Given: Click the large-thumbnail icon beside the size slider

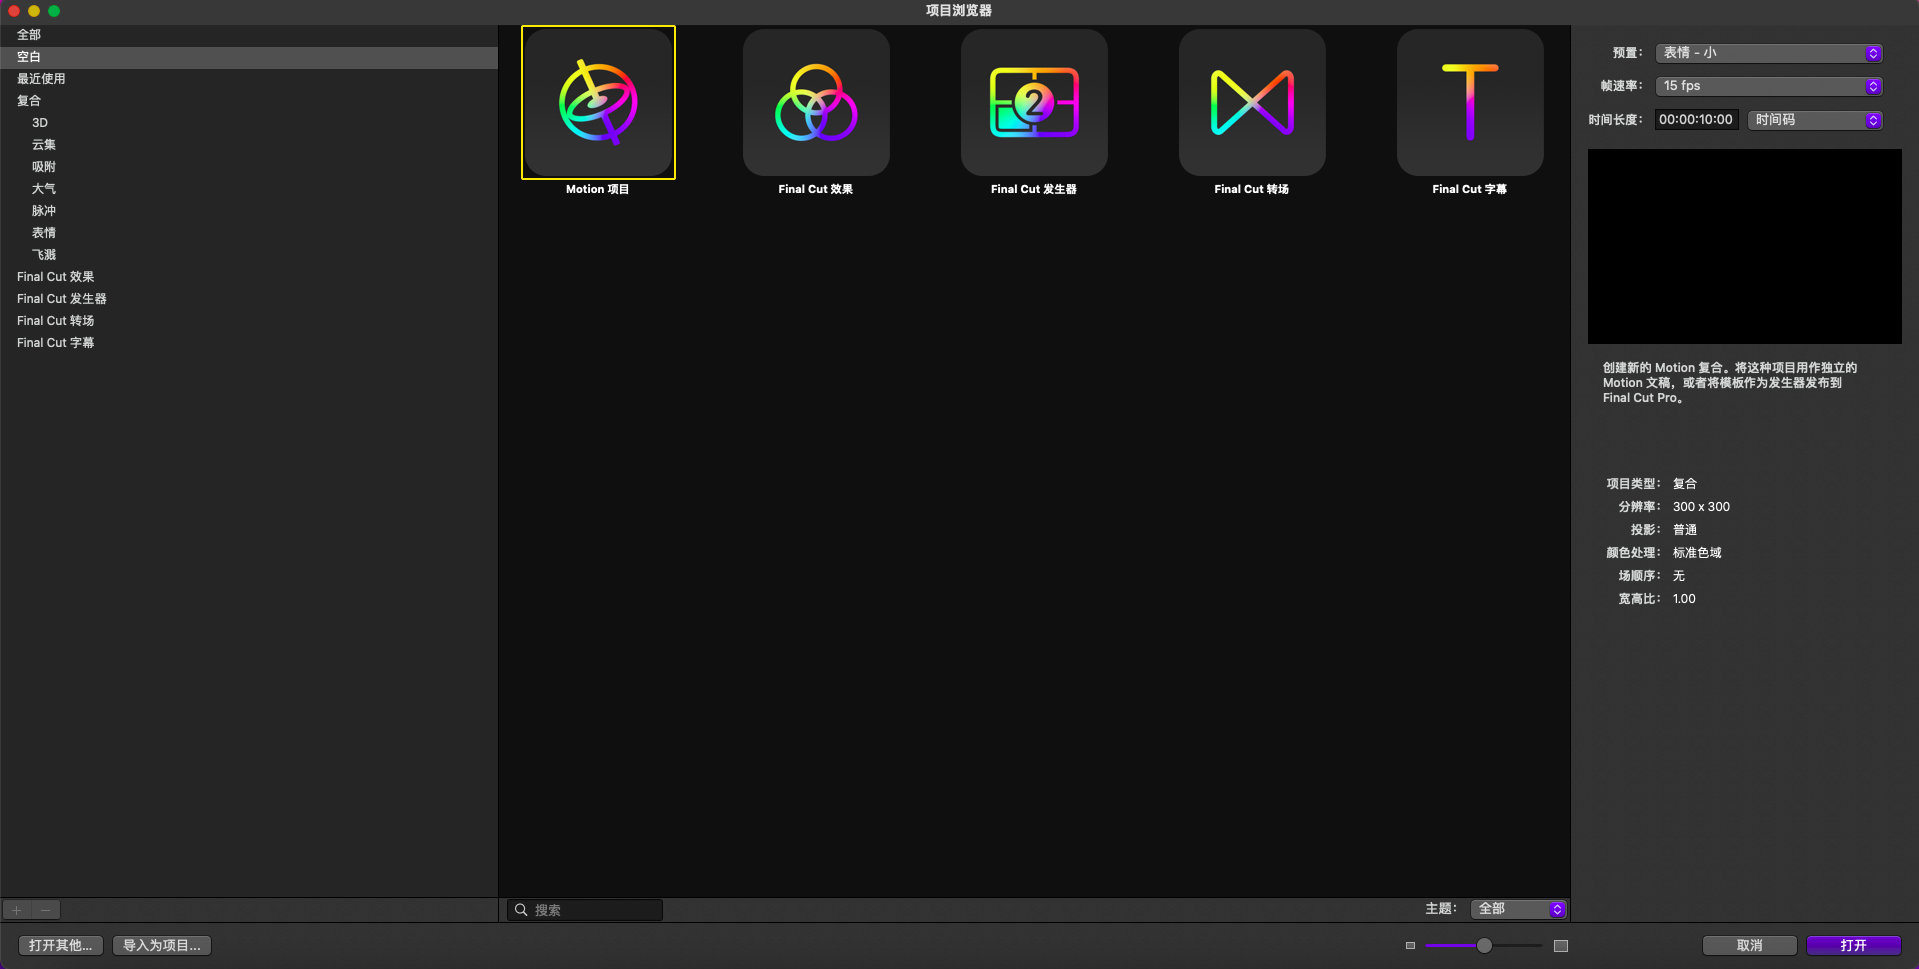Looking at the screenshot, I should coord(1561,946).
